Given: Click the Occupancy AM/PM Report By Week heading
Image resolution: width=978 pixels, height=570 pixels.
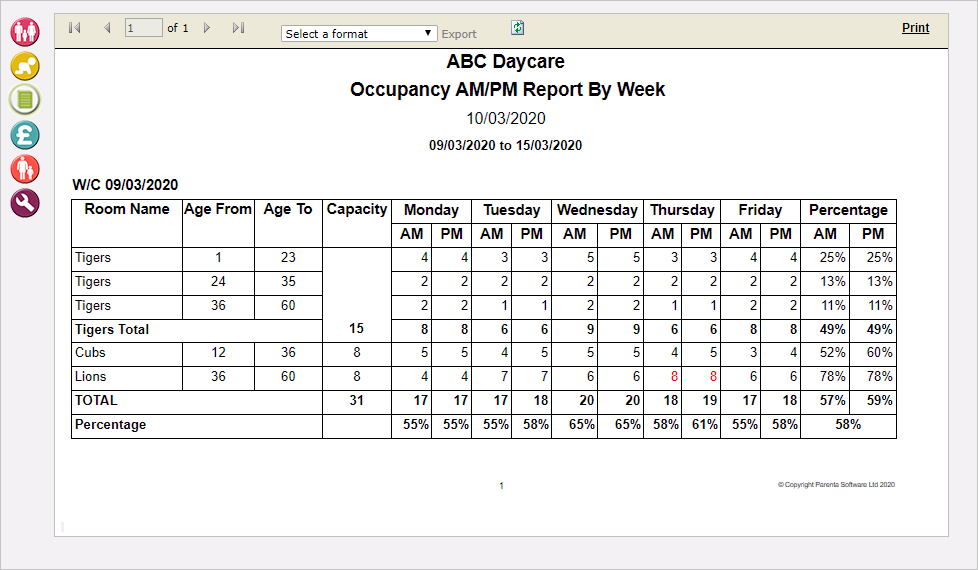Looking at the screenshot, I should (x=507, y=90).
